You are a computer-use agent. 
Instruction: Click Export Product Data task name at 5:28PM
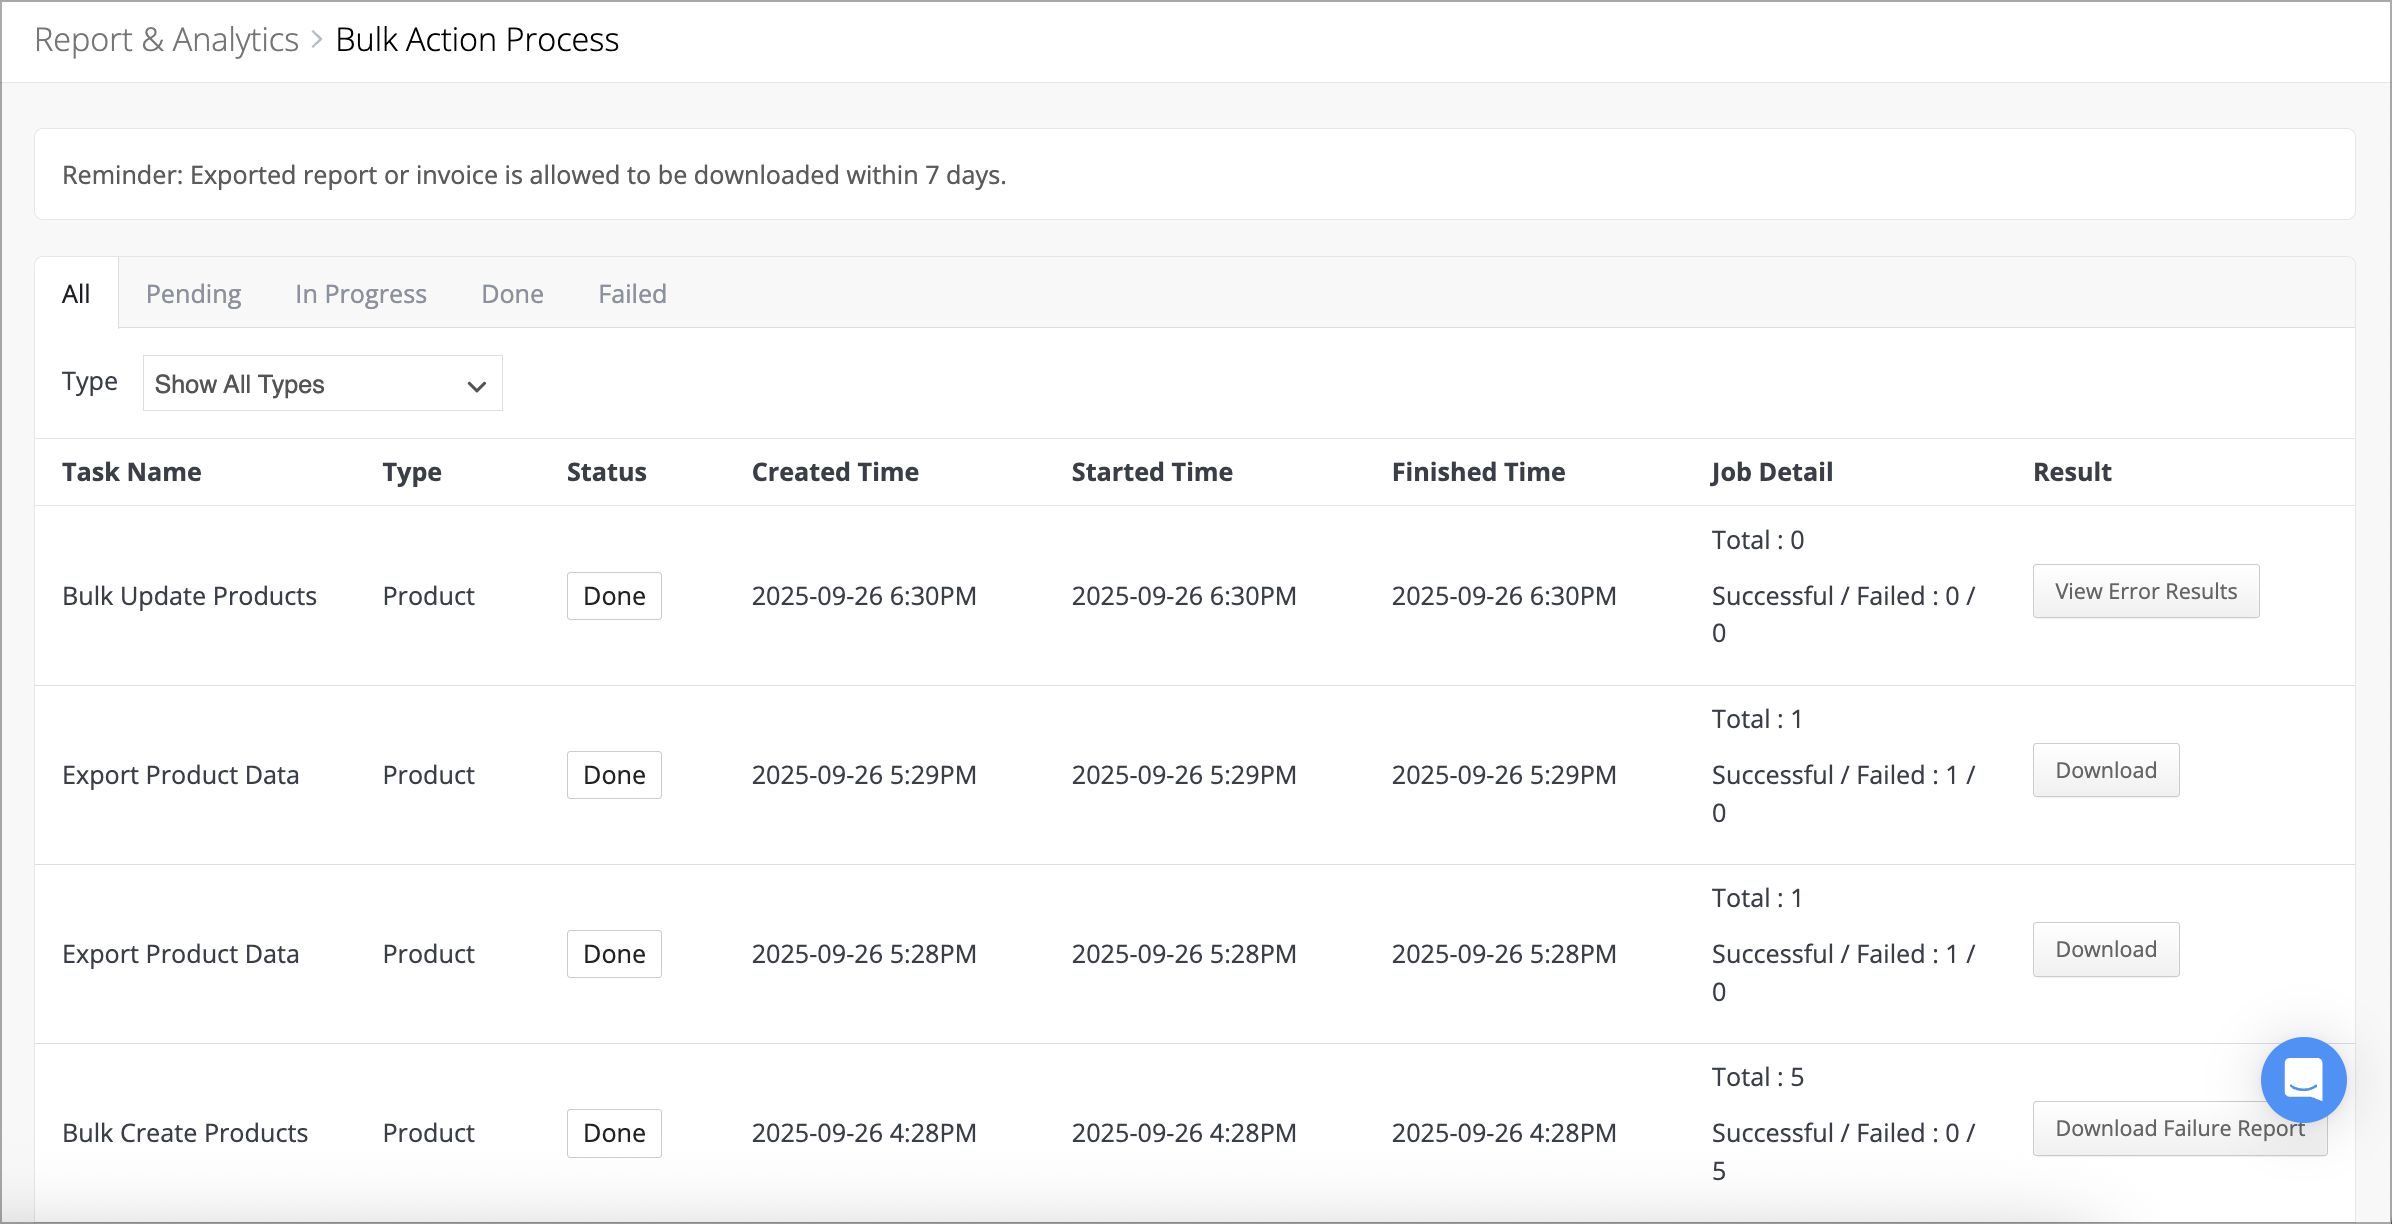(x=180, y=954)
